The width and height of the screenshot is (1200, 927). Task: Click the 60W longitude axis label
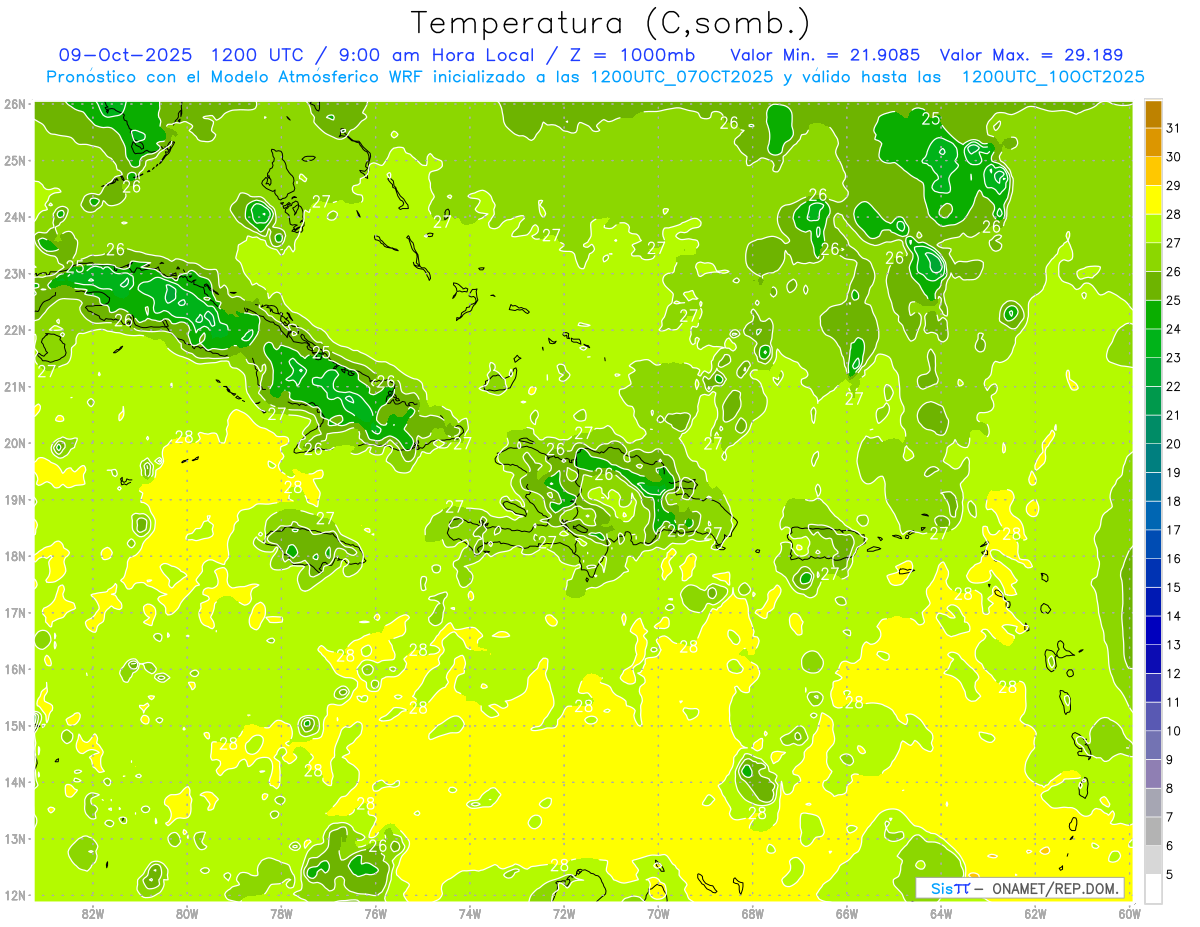1129,913
